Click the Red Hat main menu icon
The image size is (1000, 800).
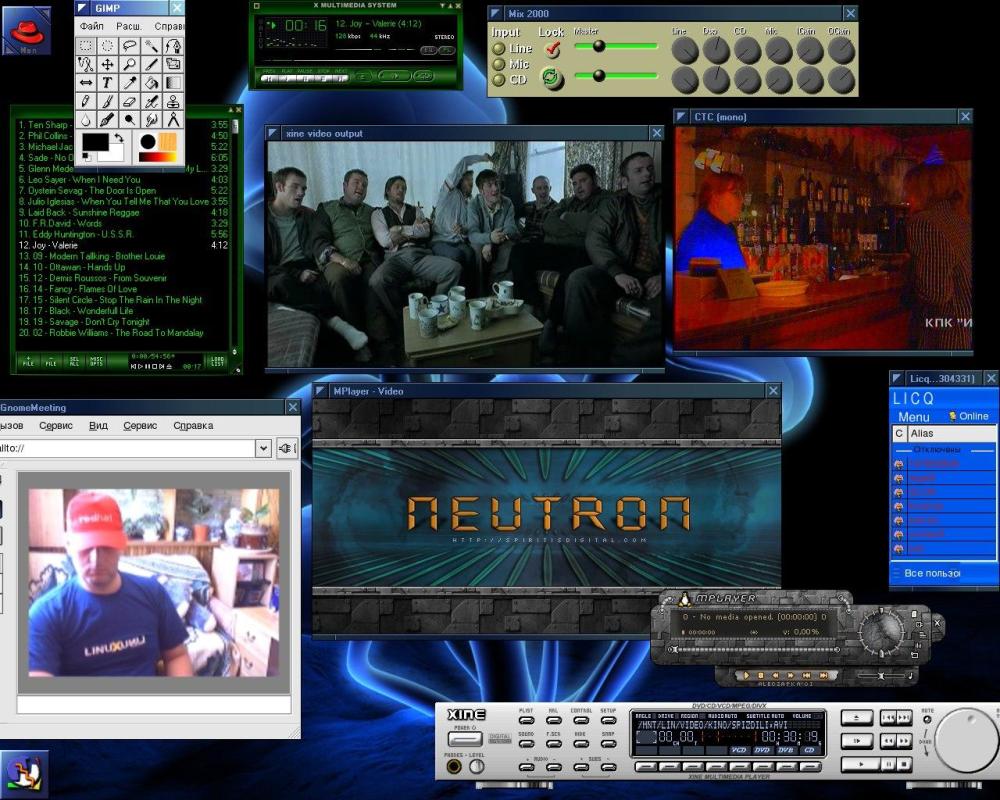coord(26,30)
